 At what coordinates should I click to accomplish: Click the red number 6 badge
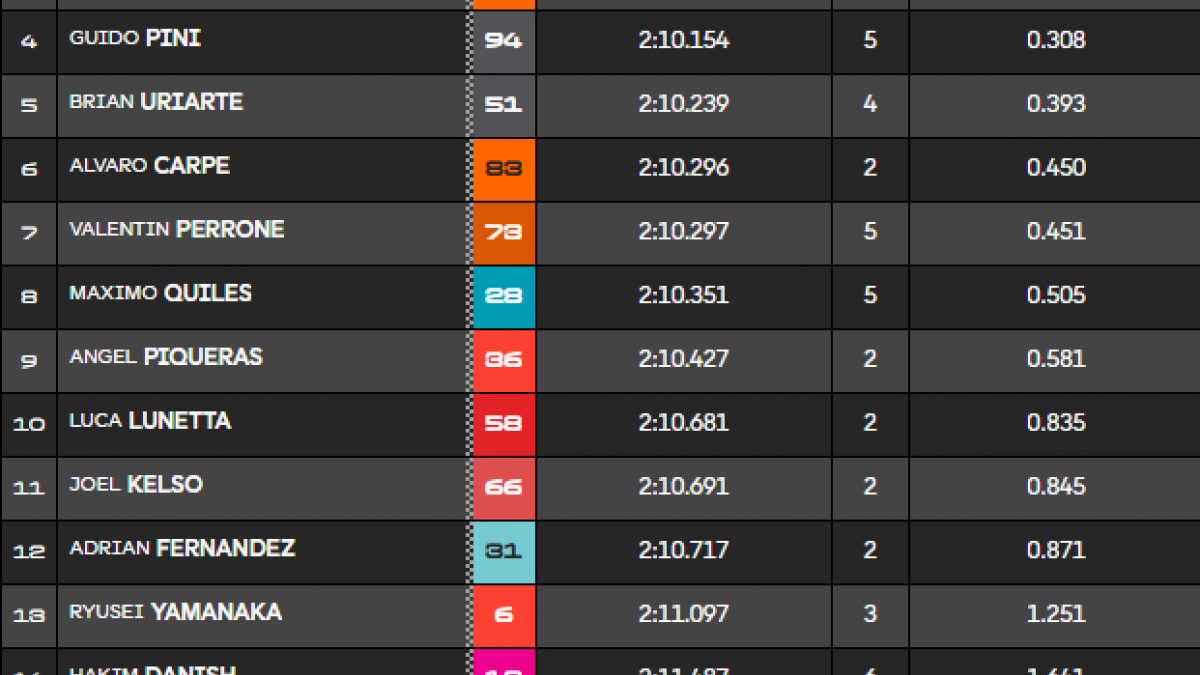[504, 614]
